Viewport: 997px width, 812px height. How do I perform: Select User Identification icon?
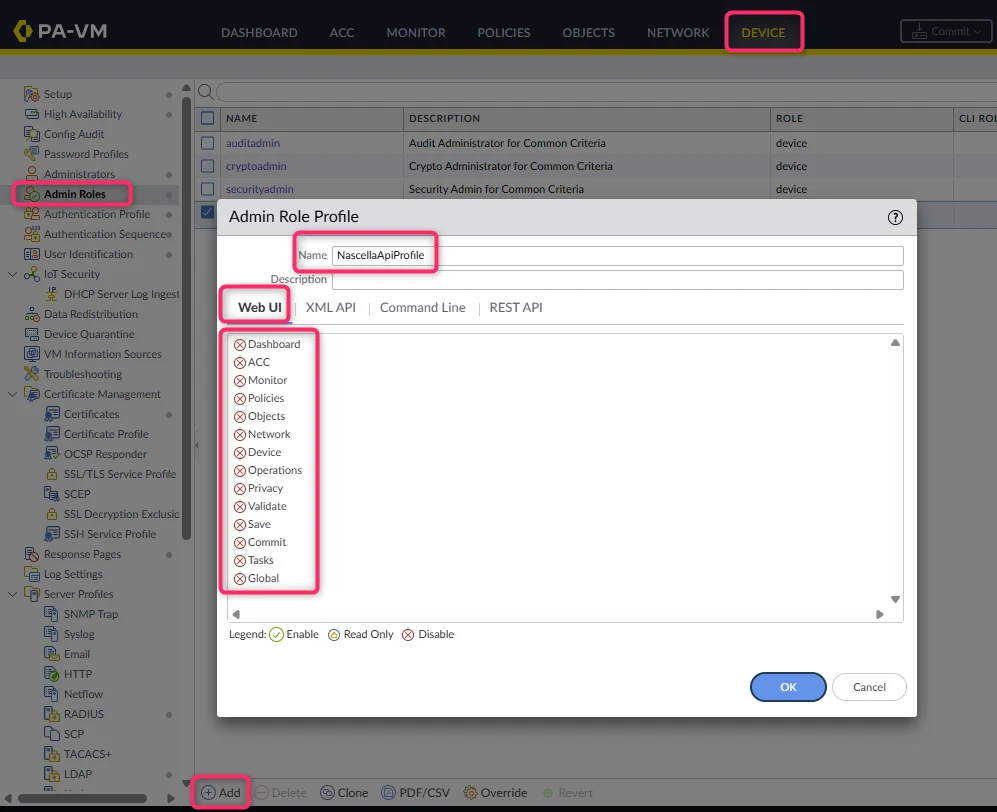pyautogui.click(x=31, y=254)
